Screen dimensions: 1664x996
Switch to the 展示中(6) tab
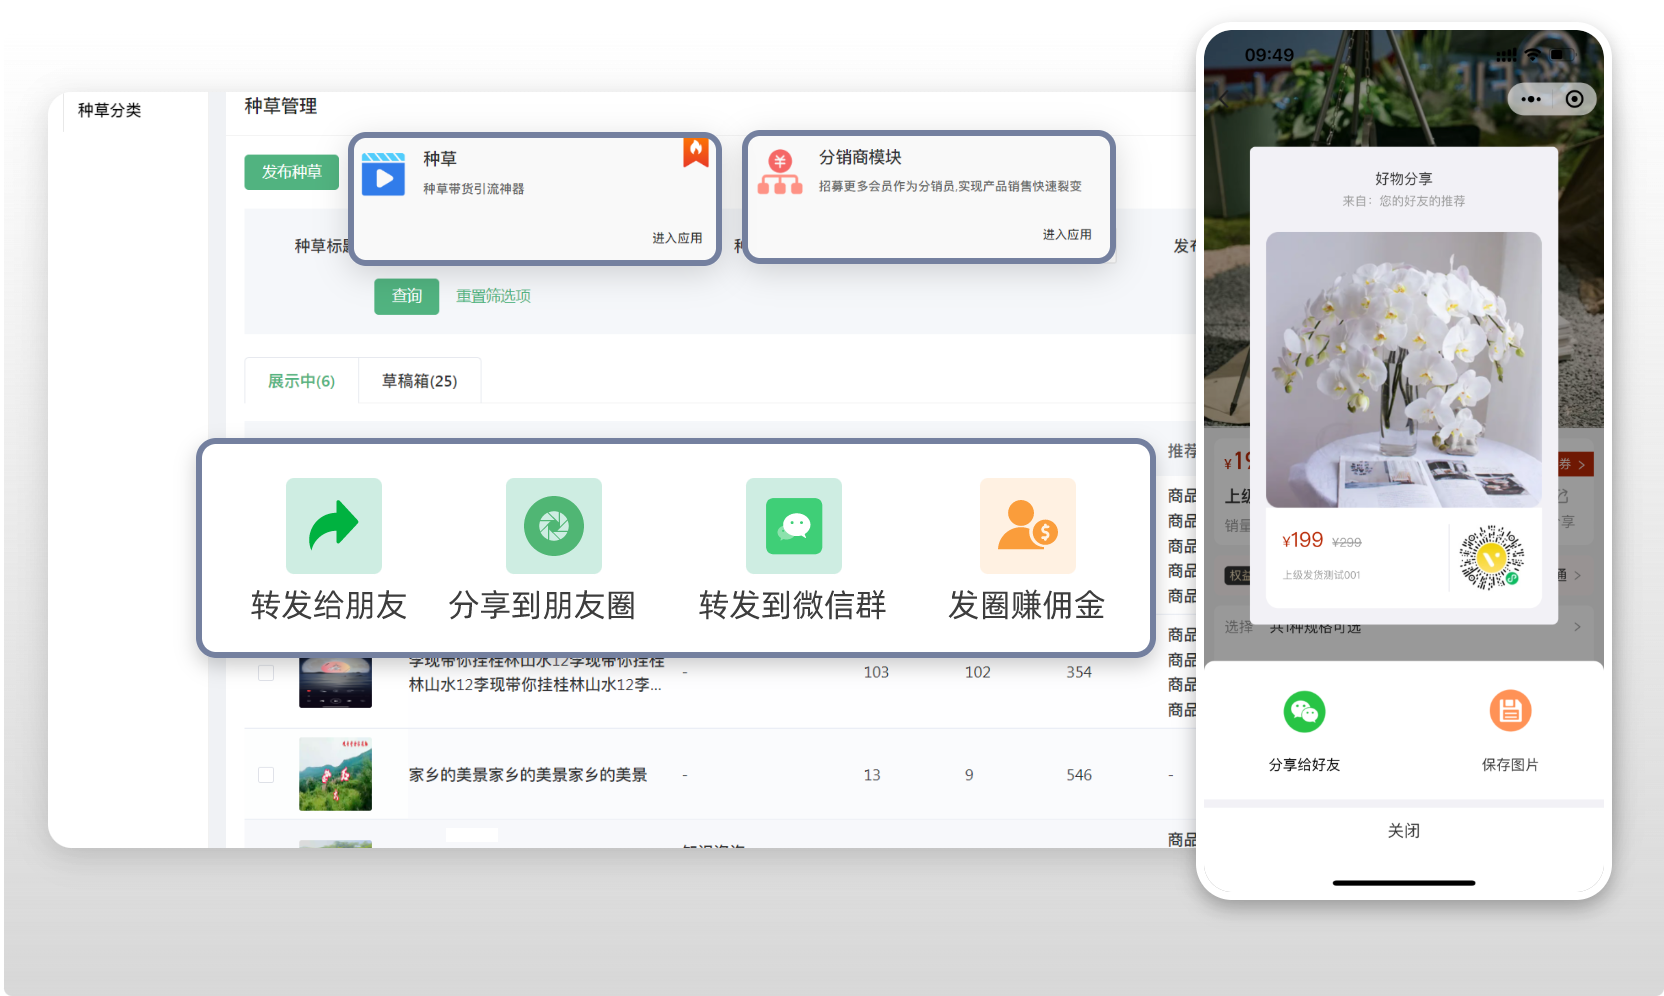pyautogui.click(x=301, y=381)
